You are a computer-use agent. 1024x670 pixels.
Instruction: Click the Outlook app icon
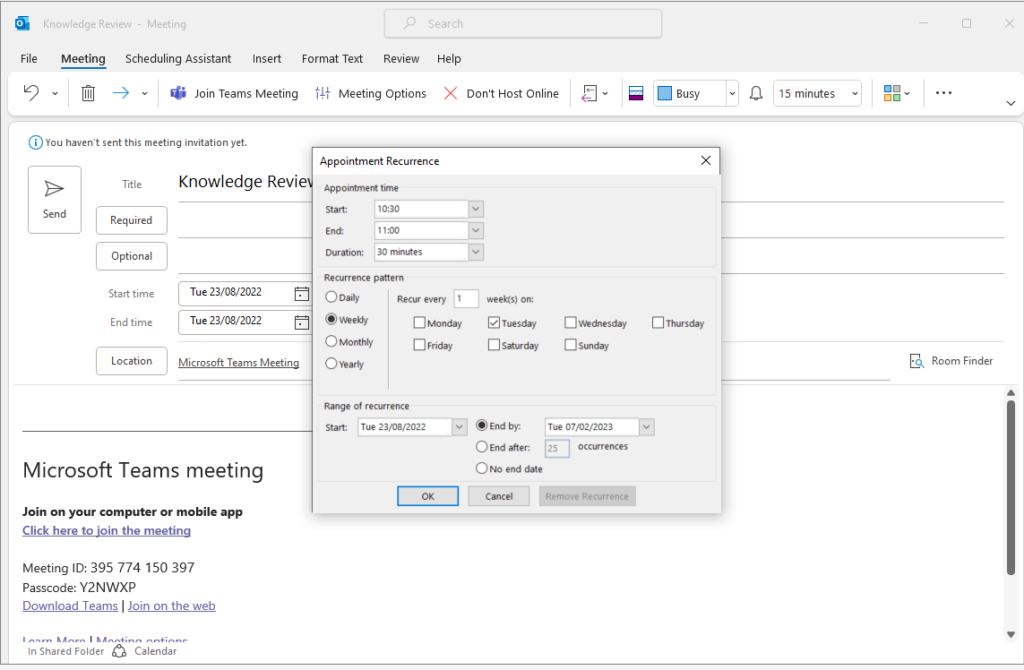tap(22, 24)
